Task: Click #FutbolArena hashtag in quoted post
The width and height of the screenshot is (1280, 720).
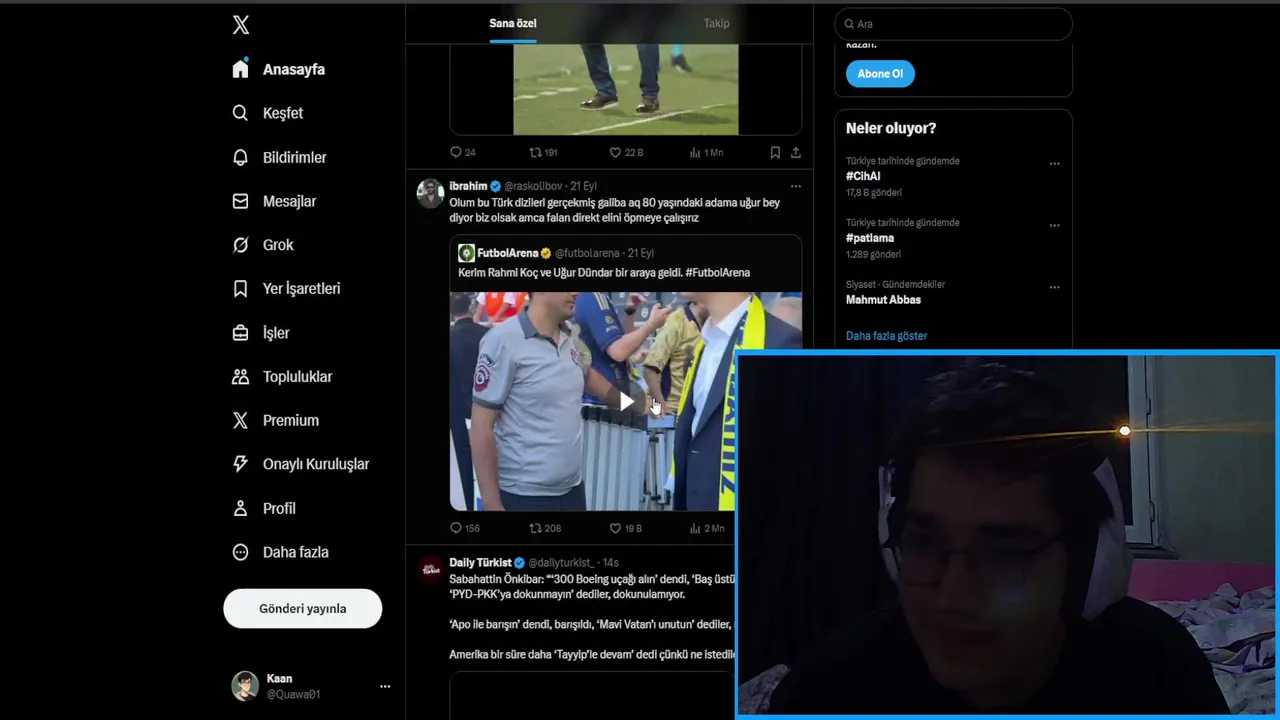Action: pyautogui.click(x=718, y=273)
